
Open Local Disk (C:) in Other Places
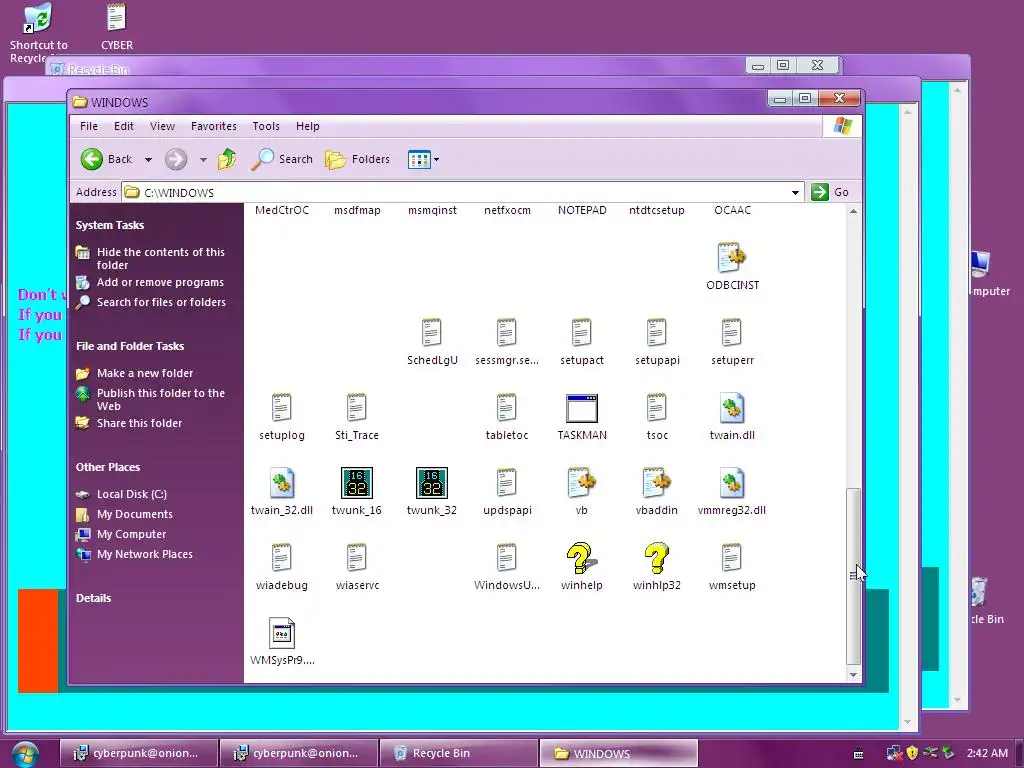132,494
